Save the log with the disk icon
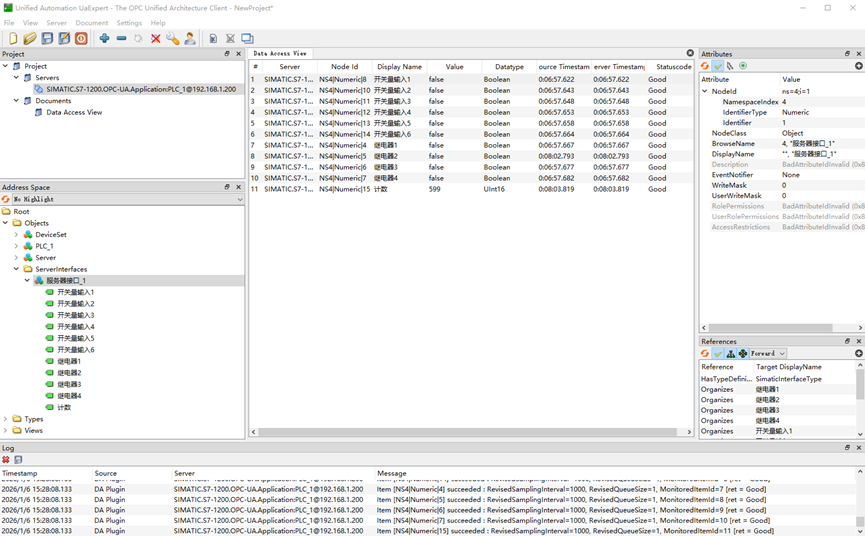 [18, 459]
